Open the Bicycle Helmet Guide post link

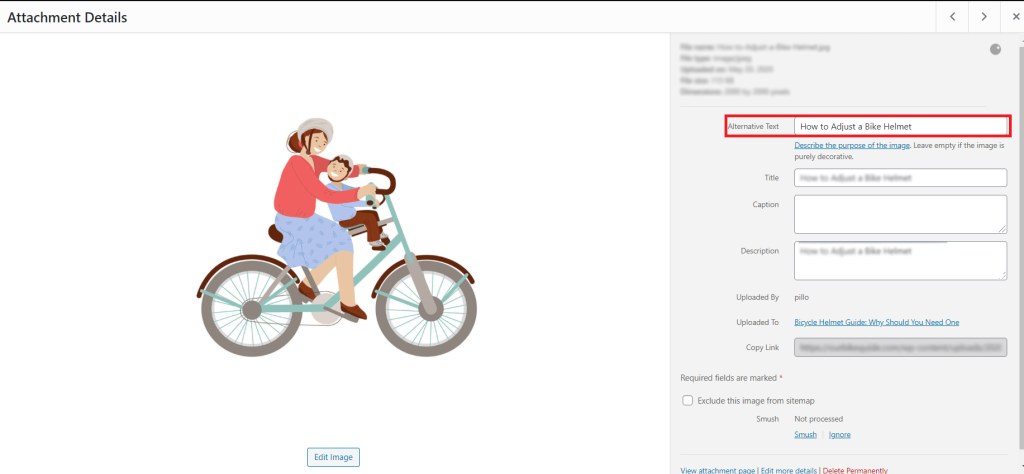tap(877, 322)
